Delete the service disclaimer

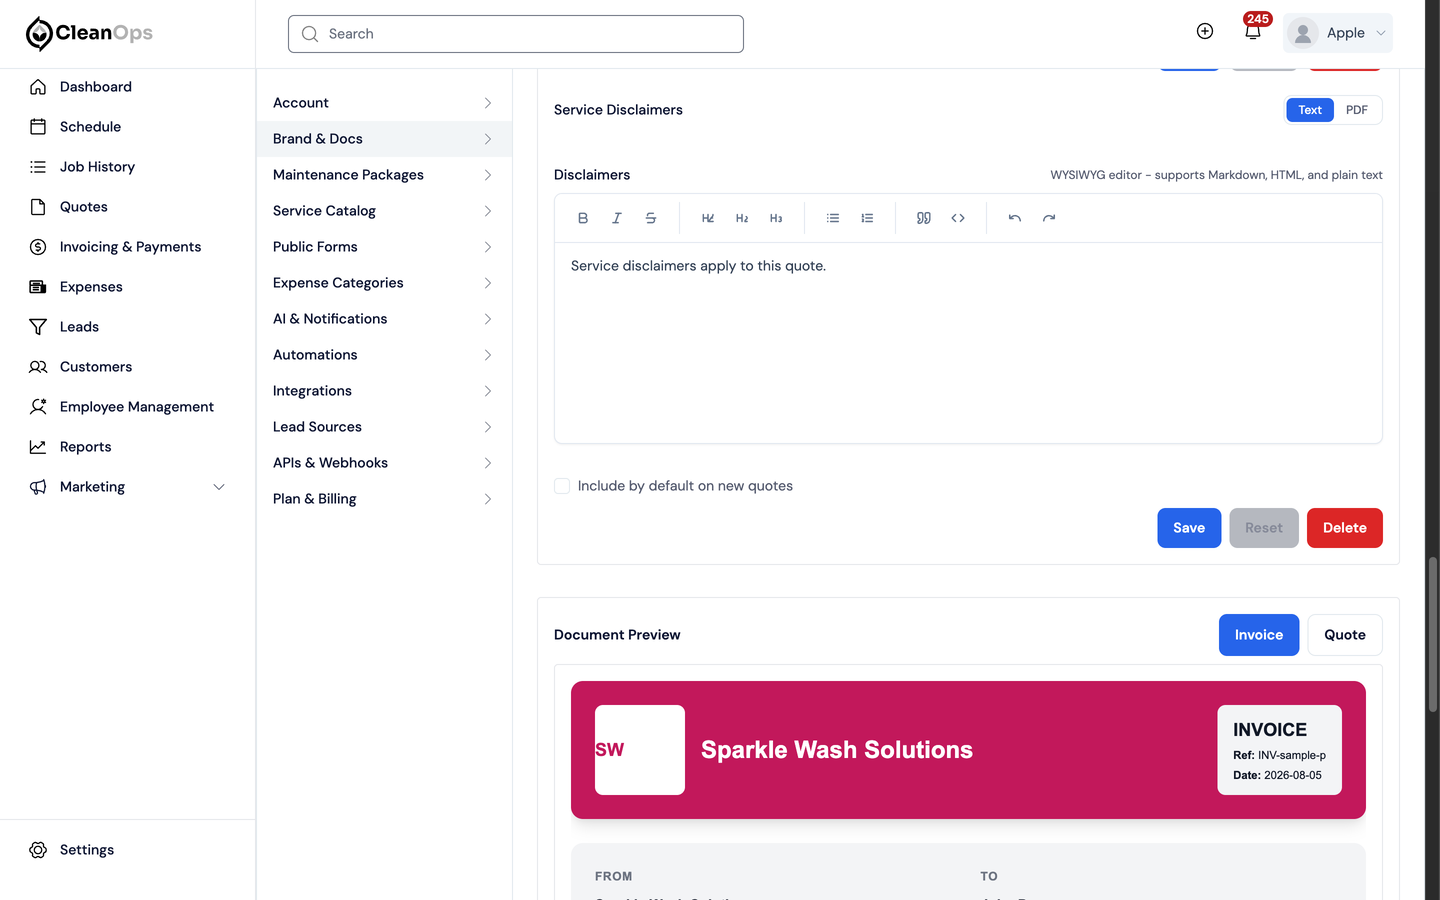coord(1345,528)
